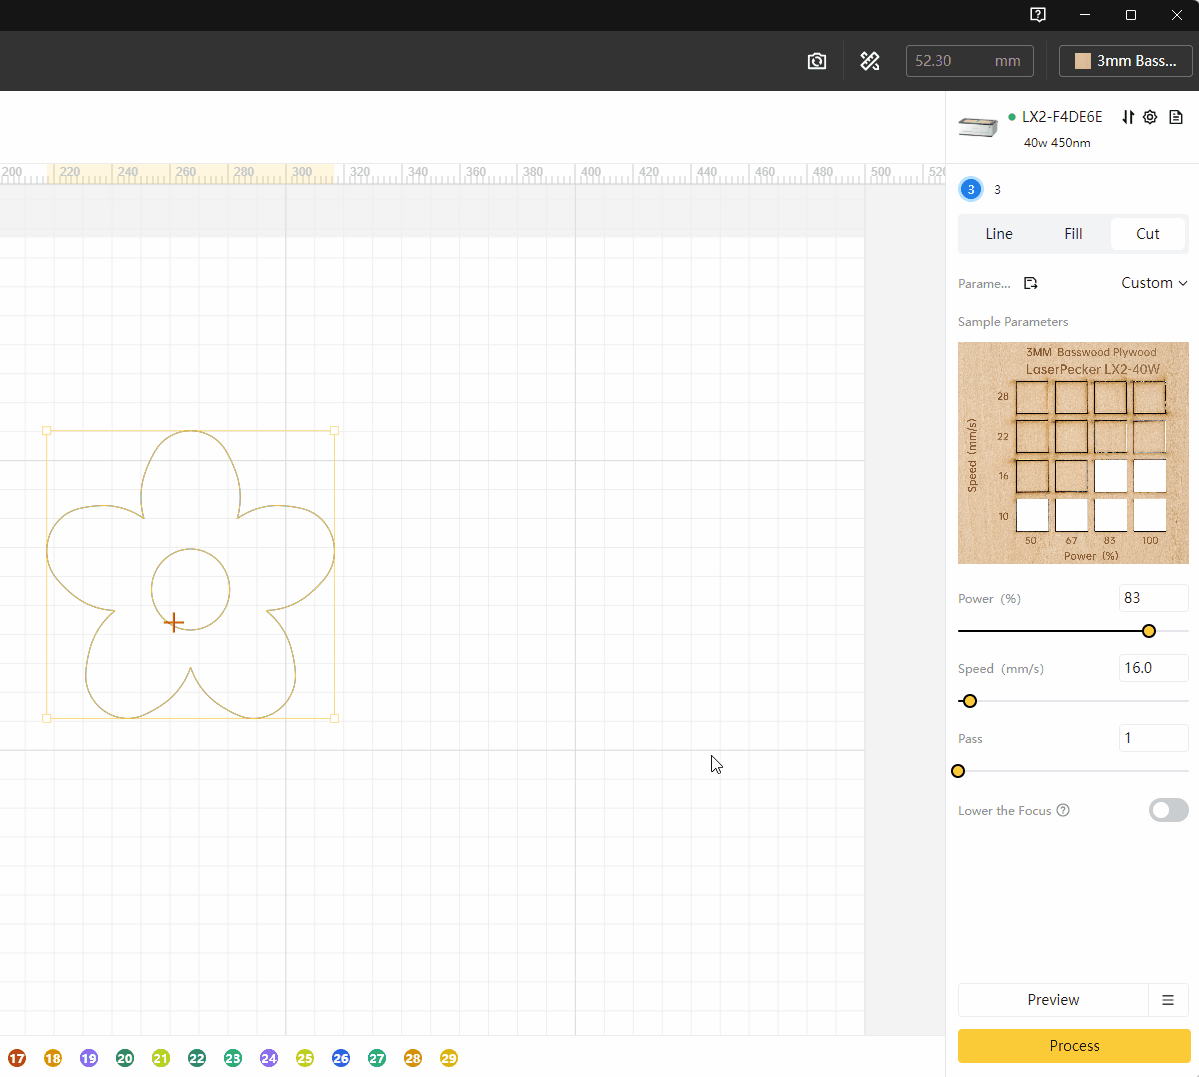Click the bottom-left selection handle of flower
The image size is (1199, 1077).
click(47, 718)
